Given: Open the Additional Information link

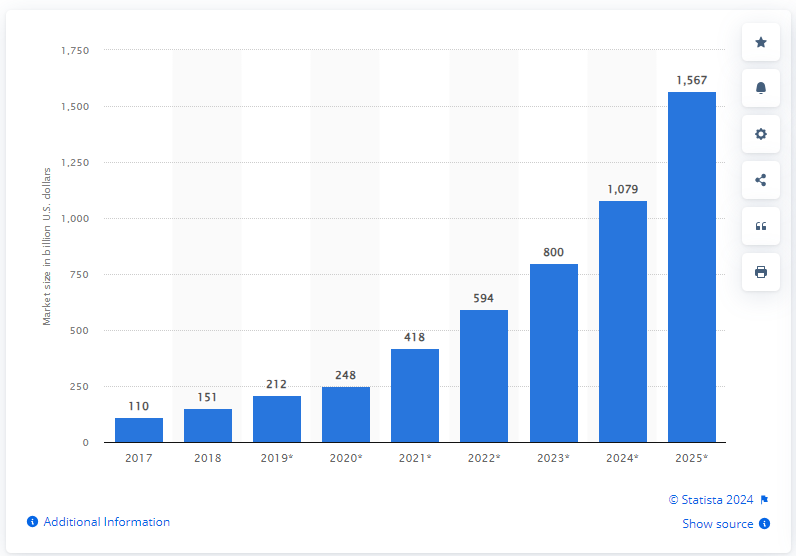Looking at the screenshot, I should pyautogui.click(x=107, y=521).
